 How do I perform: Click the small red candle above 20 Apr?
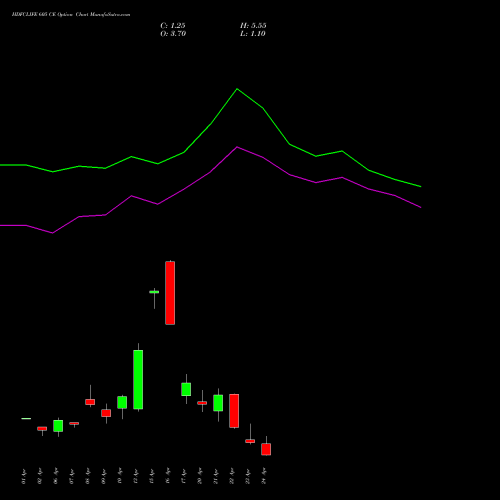tap(202, 403)
